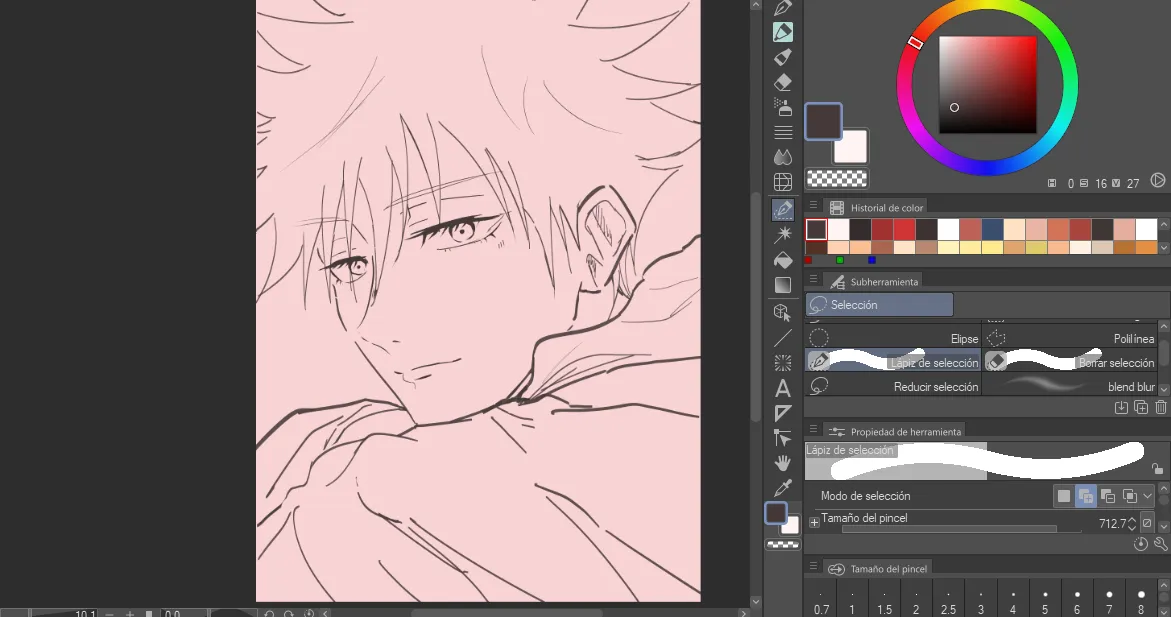The height and width of the screenshot is (617, 1171).
Task: Increase brush size value with stepper
Action: click(1132, 520)
